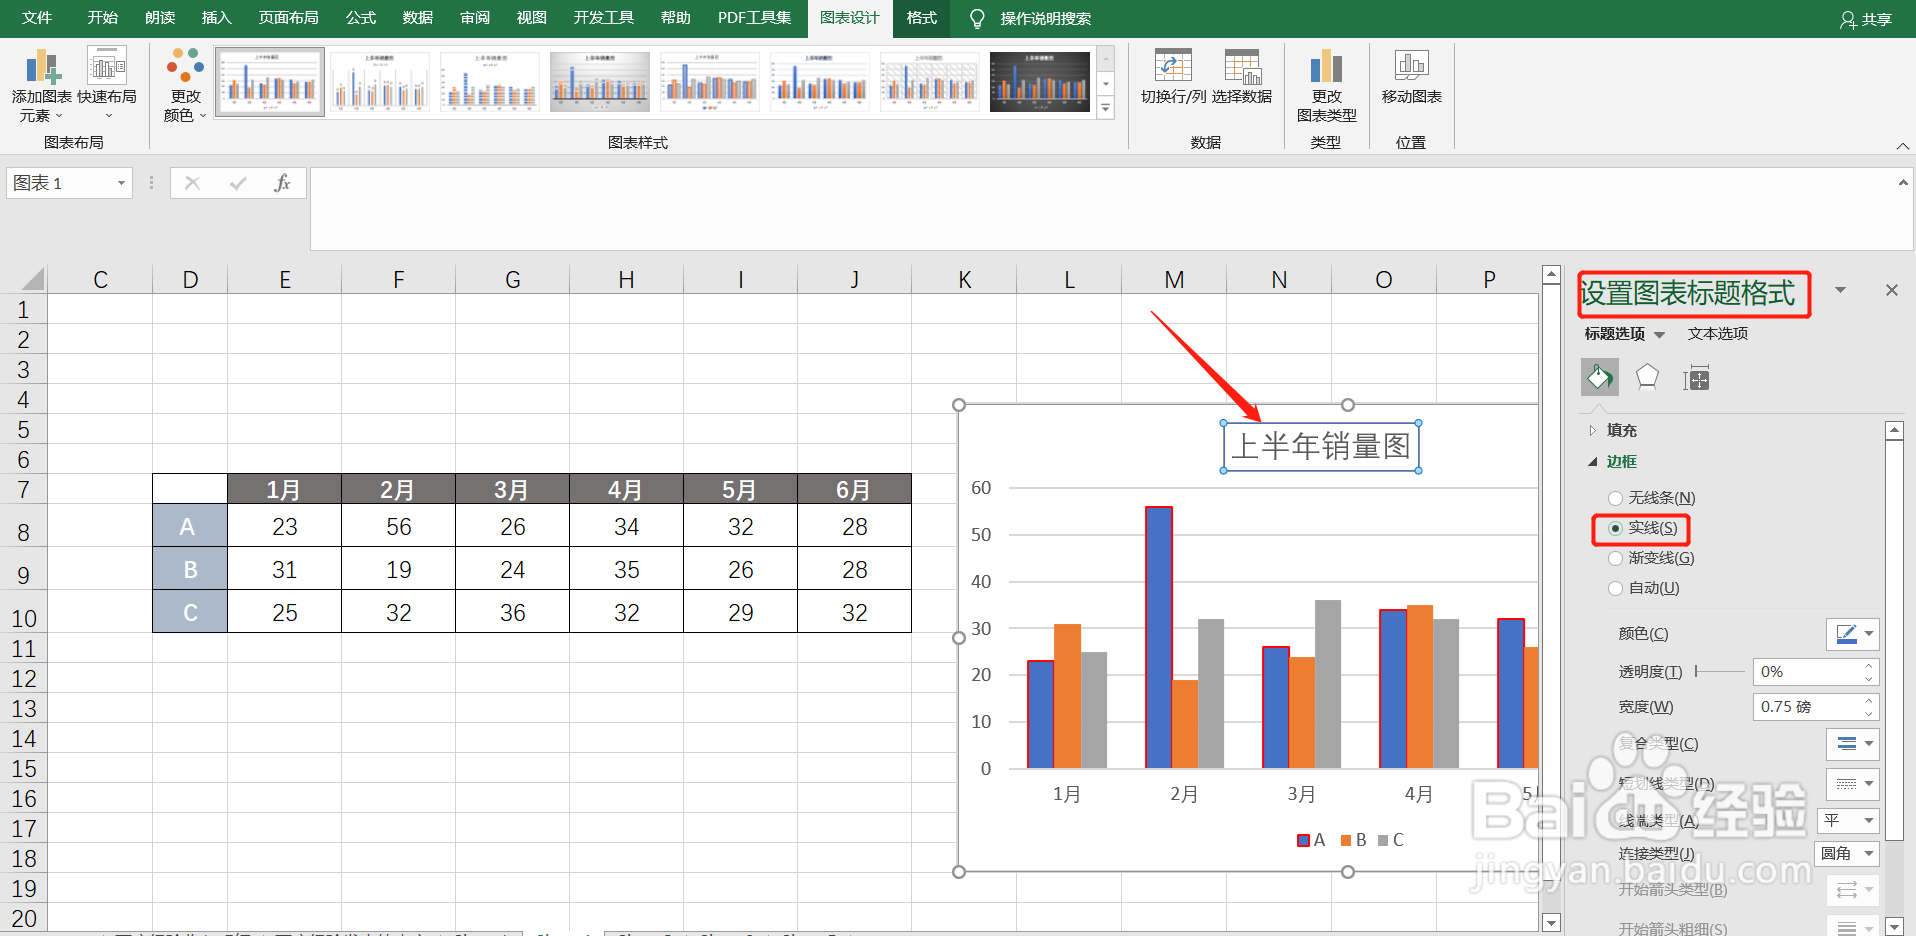Apply the dark black chart style thumbnail
The image size is (1916, 936).
tap(1040, 81)
